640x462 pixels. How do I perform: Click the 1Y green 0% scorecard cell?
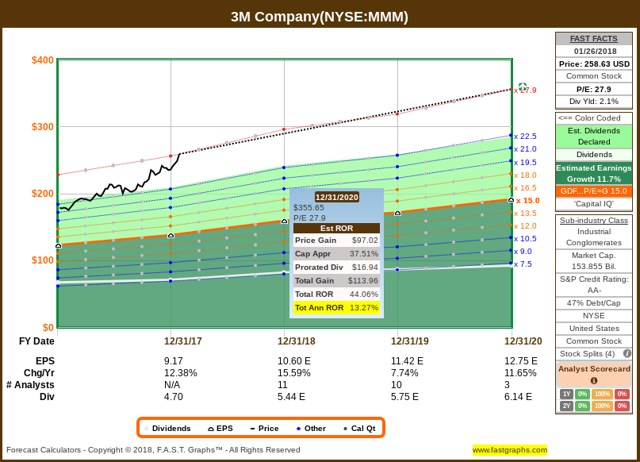(x=582, y=394)
